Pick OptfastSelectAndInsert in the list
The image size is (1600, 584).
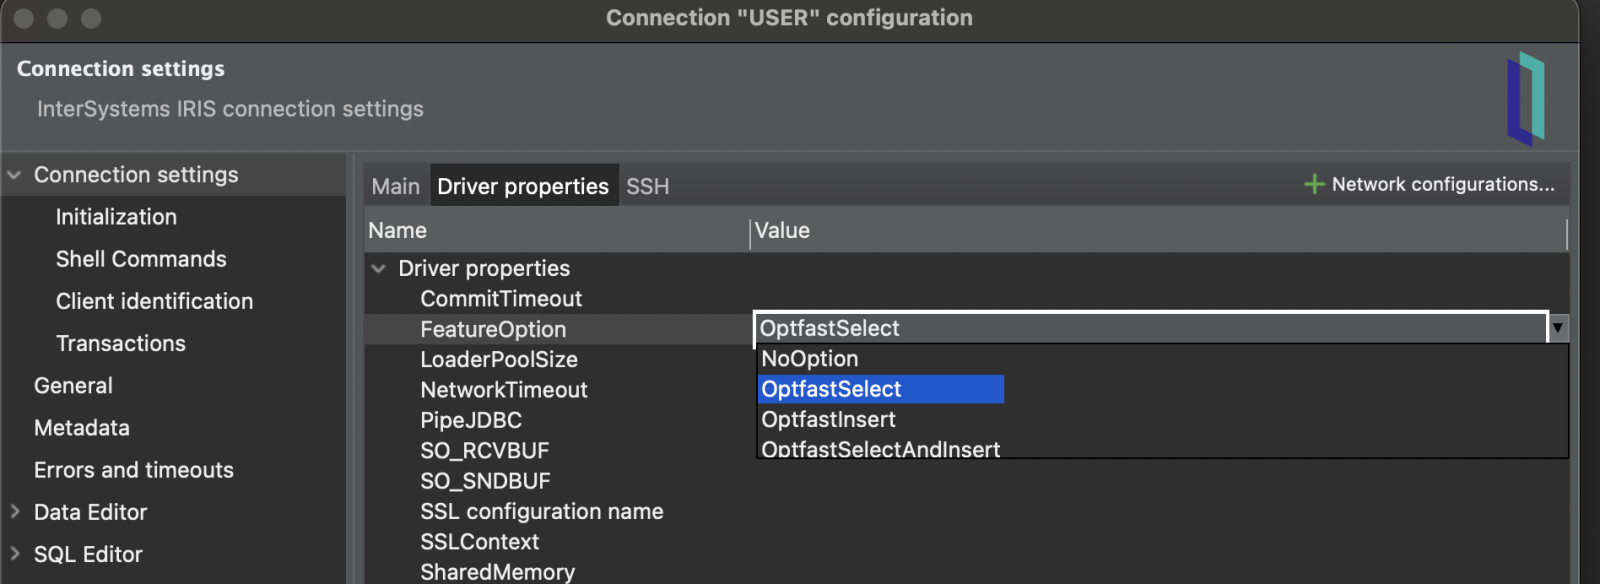[x=880, y=449]
